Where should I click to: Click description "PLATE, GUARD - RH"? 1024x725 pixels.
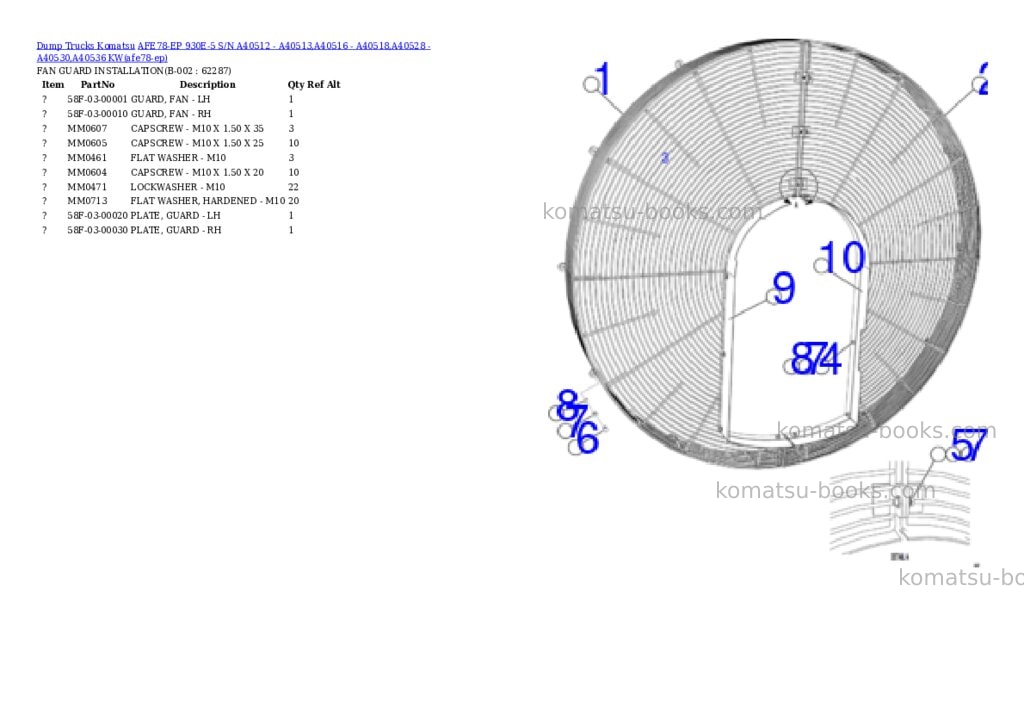[176, 230]
